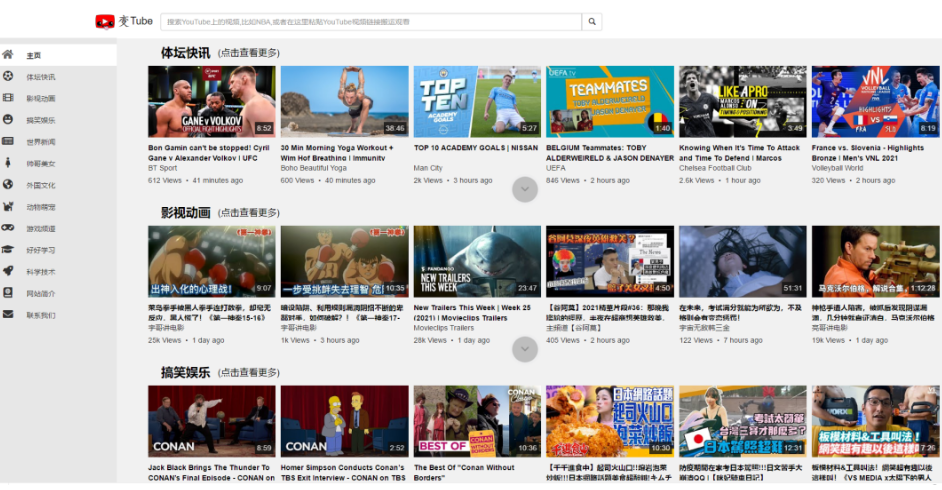
Task: Select the film strip icon for 影视动画
Action: click(8, 98)
